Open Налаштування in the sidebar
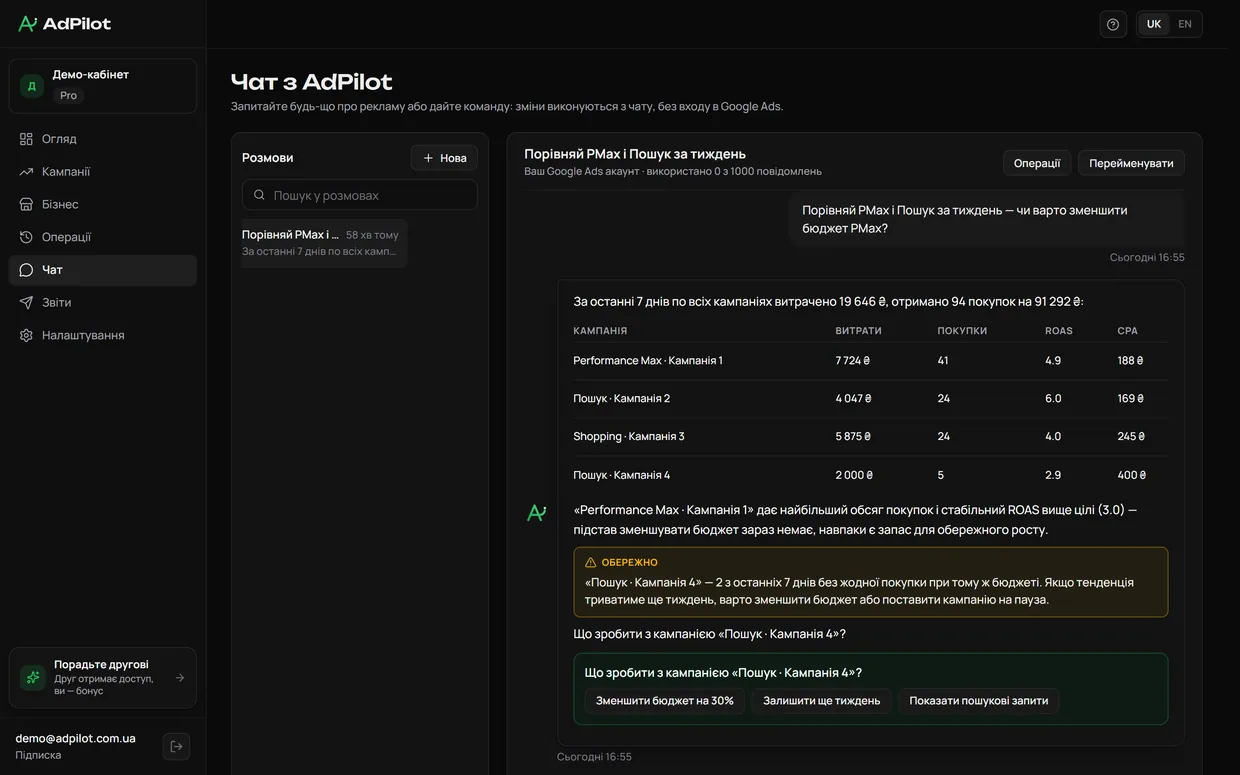Screen dimensions: 1240x775 (103, 335)
